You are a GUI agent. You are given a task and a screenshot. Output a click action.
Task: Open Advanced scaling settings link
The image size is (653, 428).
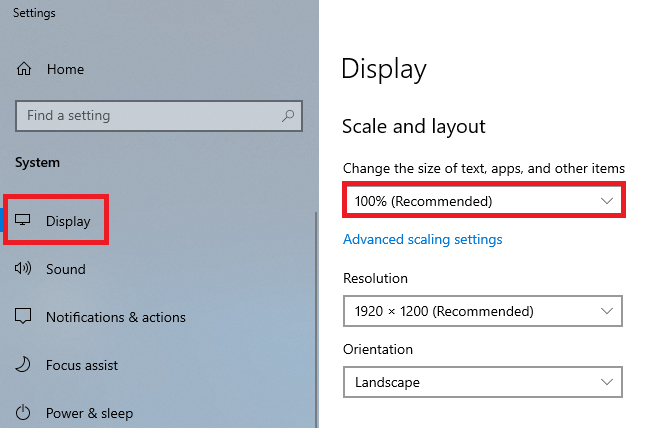point(423,239)
